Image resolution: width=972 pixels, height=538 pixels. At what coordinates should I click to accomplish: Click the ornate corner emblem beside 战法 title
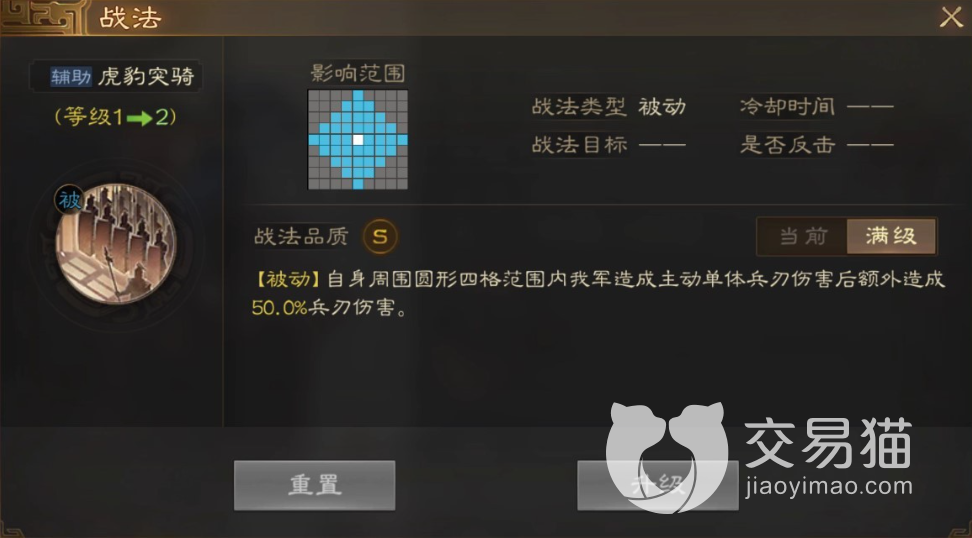tap(42, 16)
